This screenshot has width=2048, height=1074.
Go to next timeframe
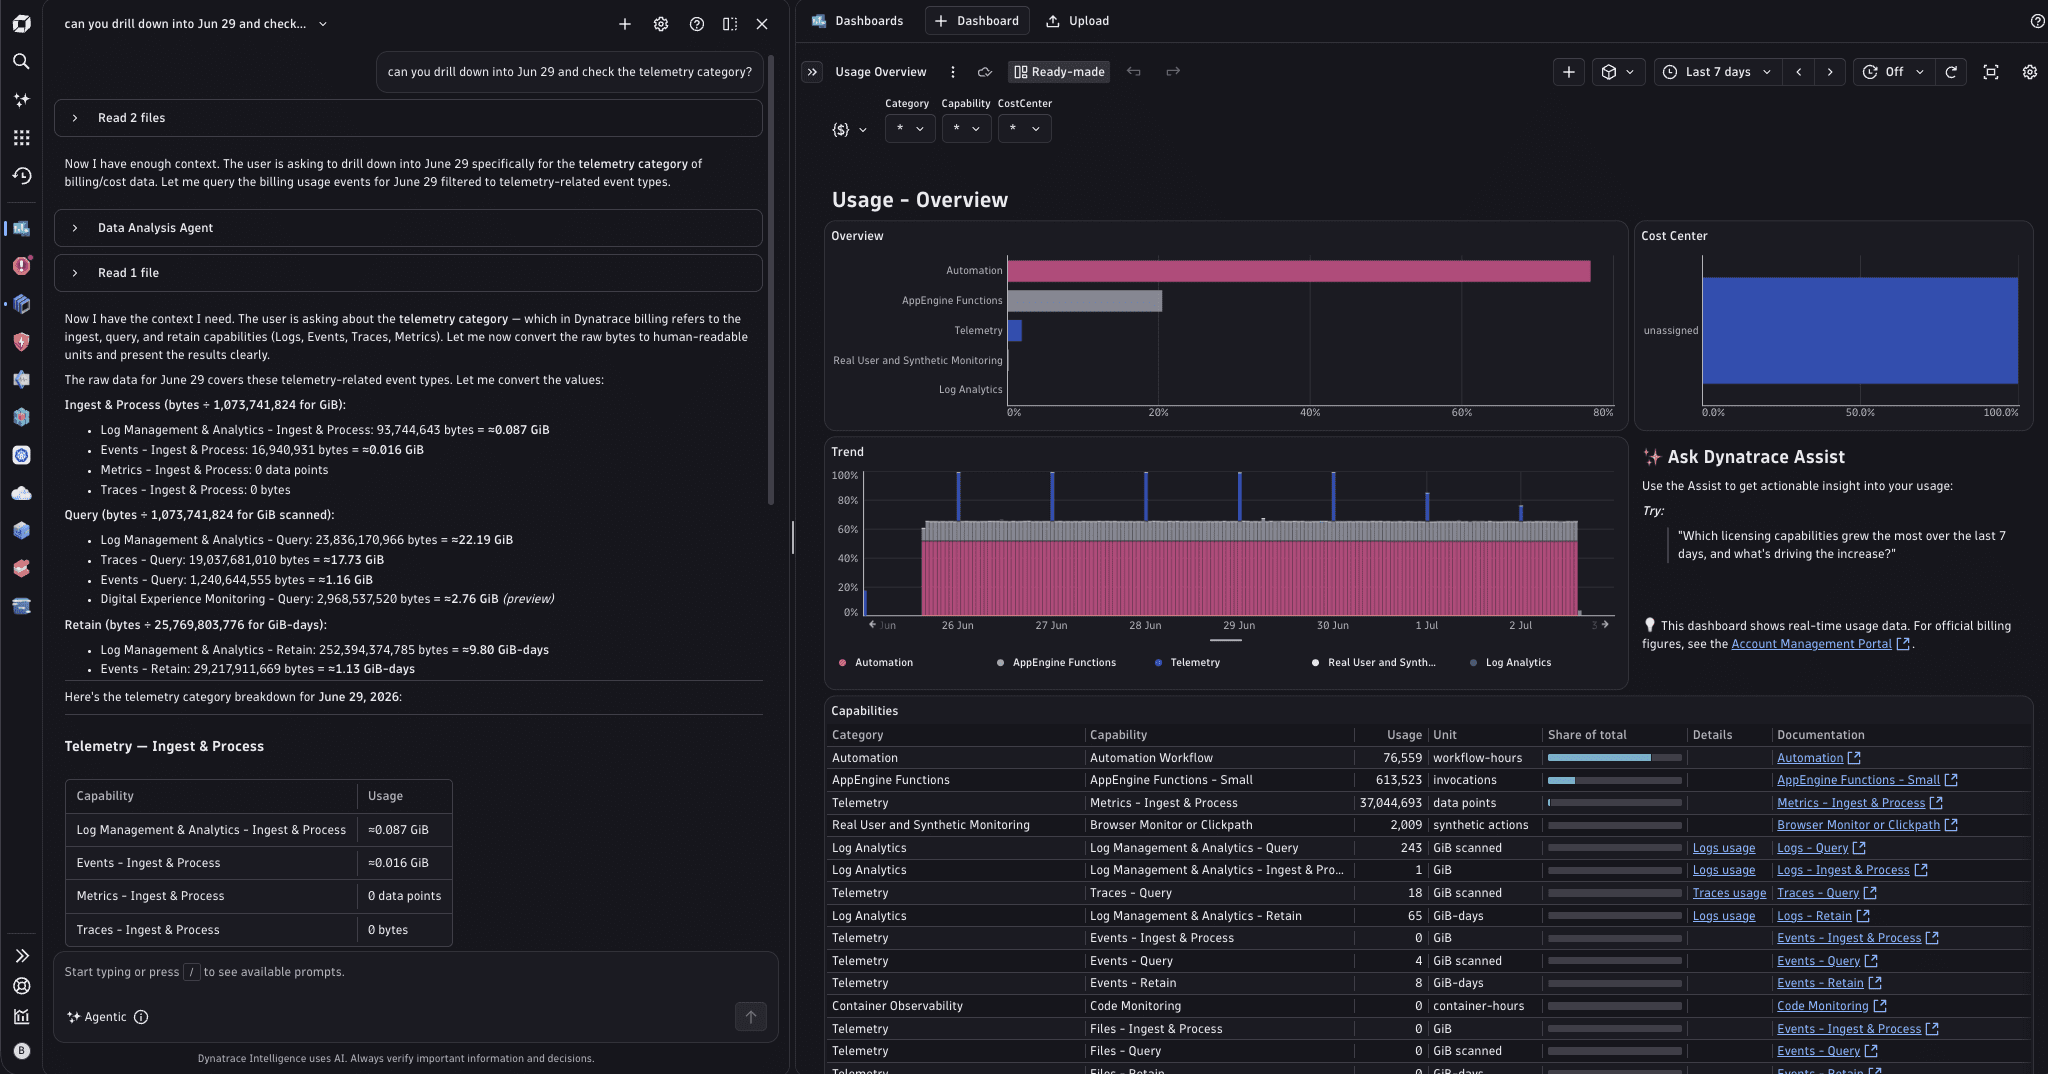pos(1830,72)
